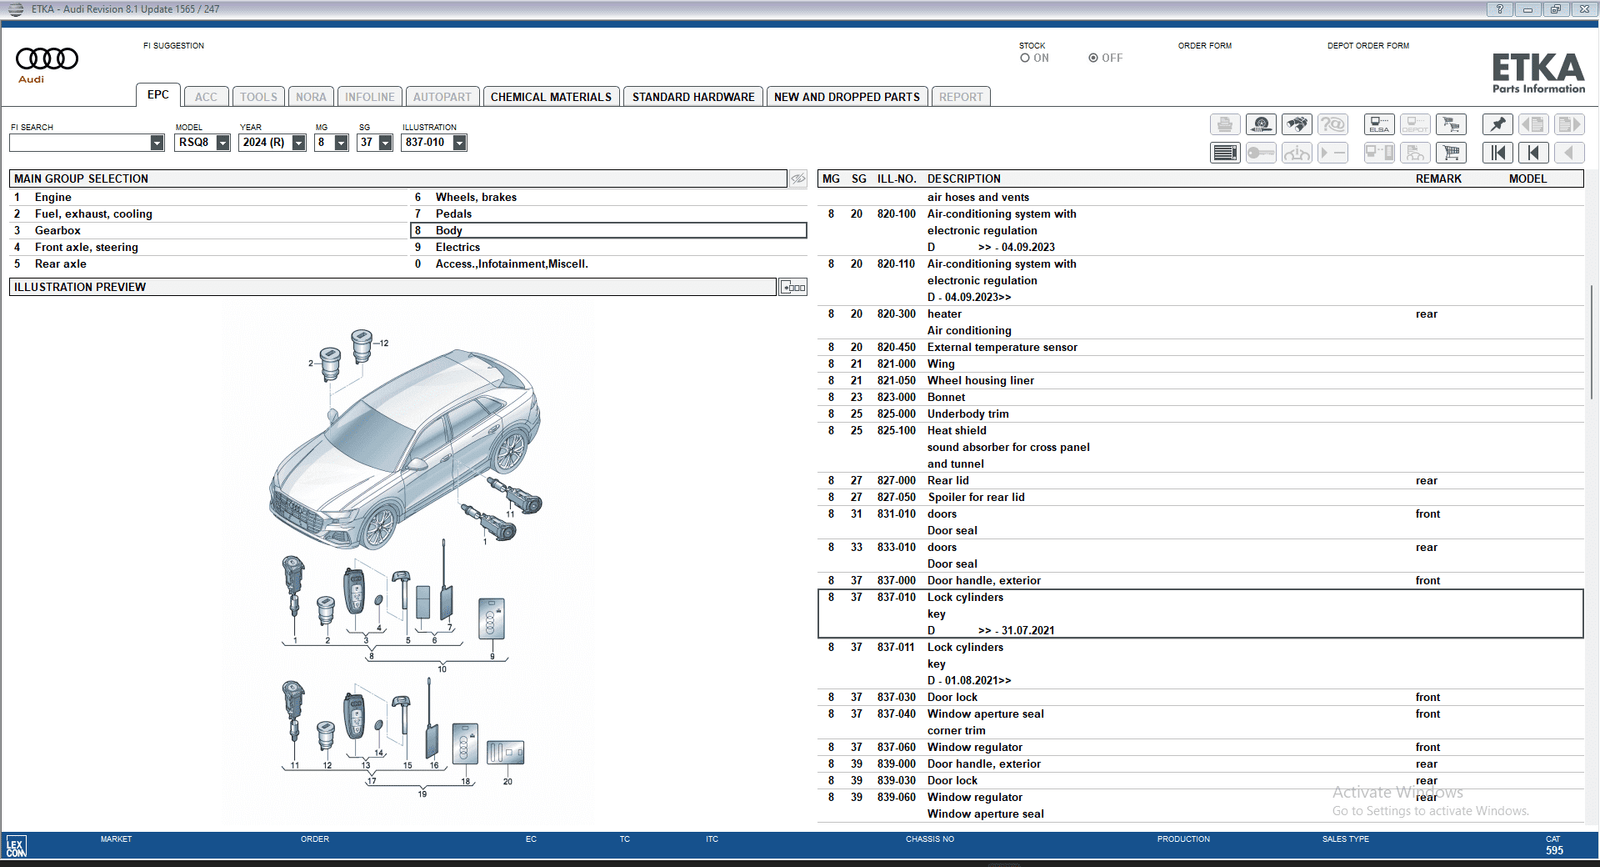Open the Door lock 837-030 row

pos(952,697)
